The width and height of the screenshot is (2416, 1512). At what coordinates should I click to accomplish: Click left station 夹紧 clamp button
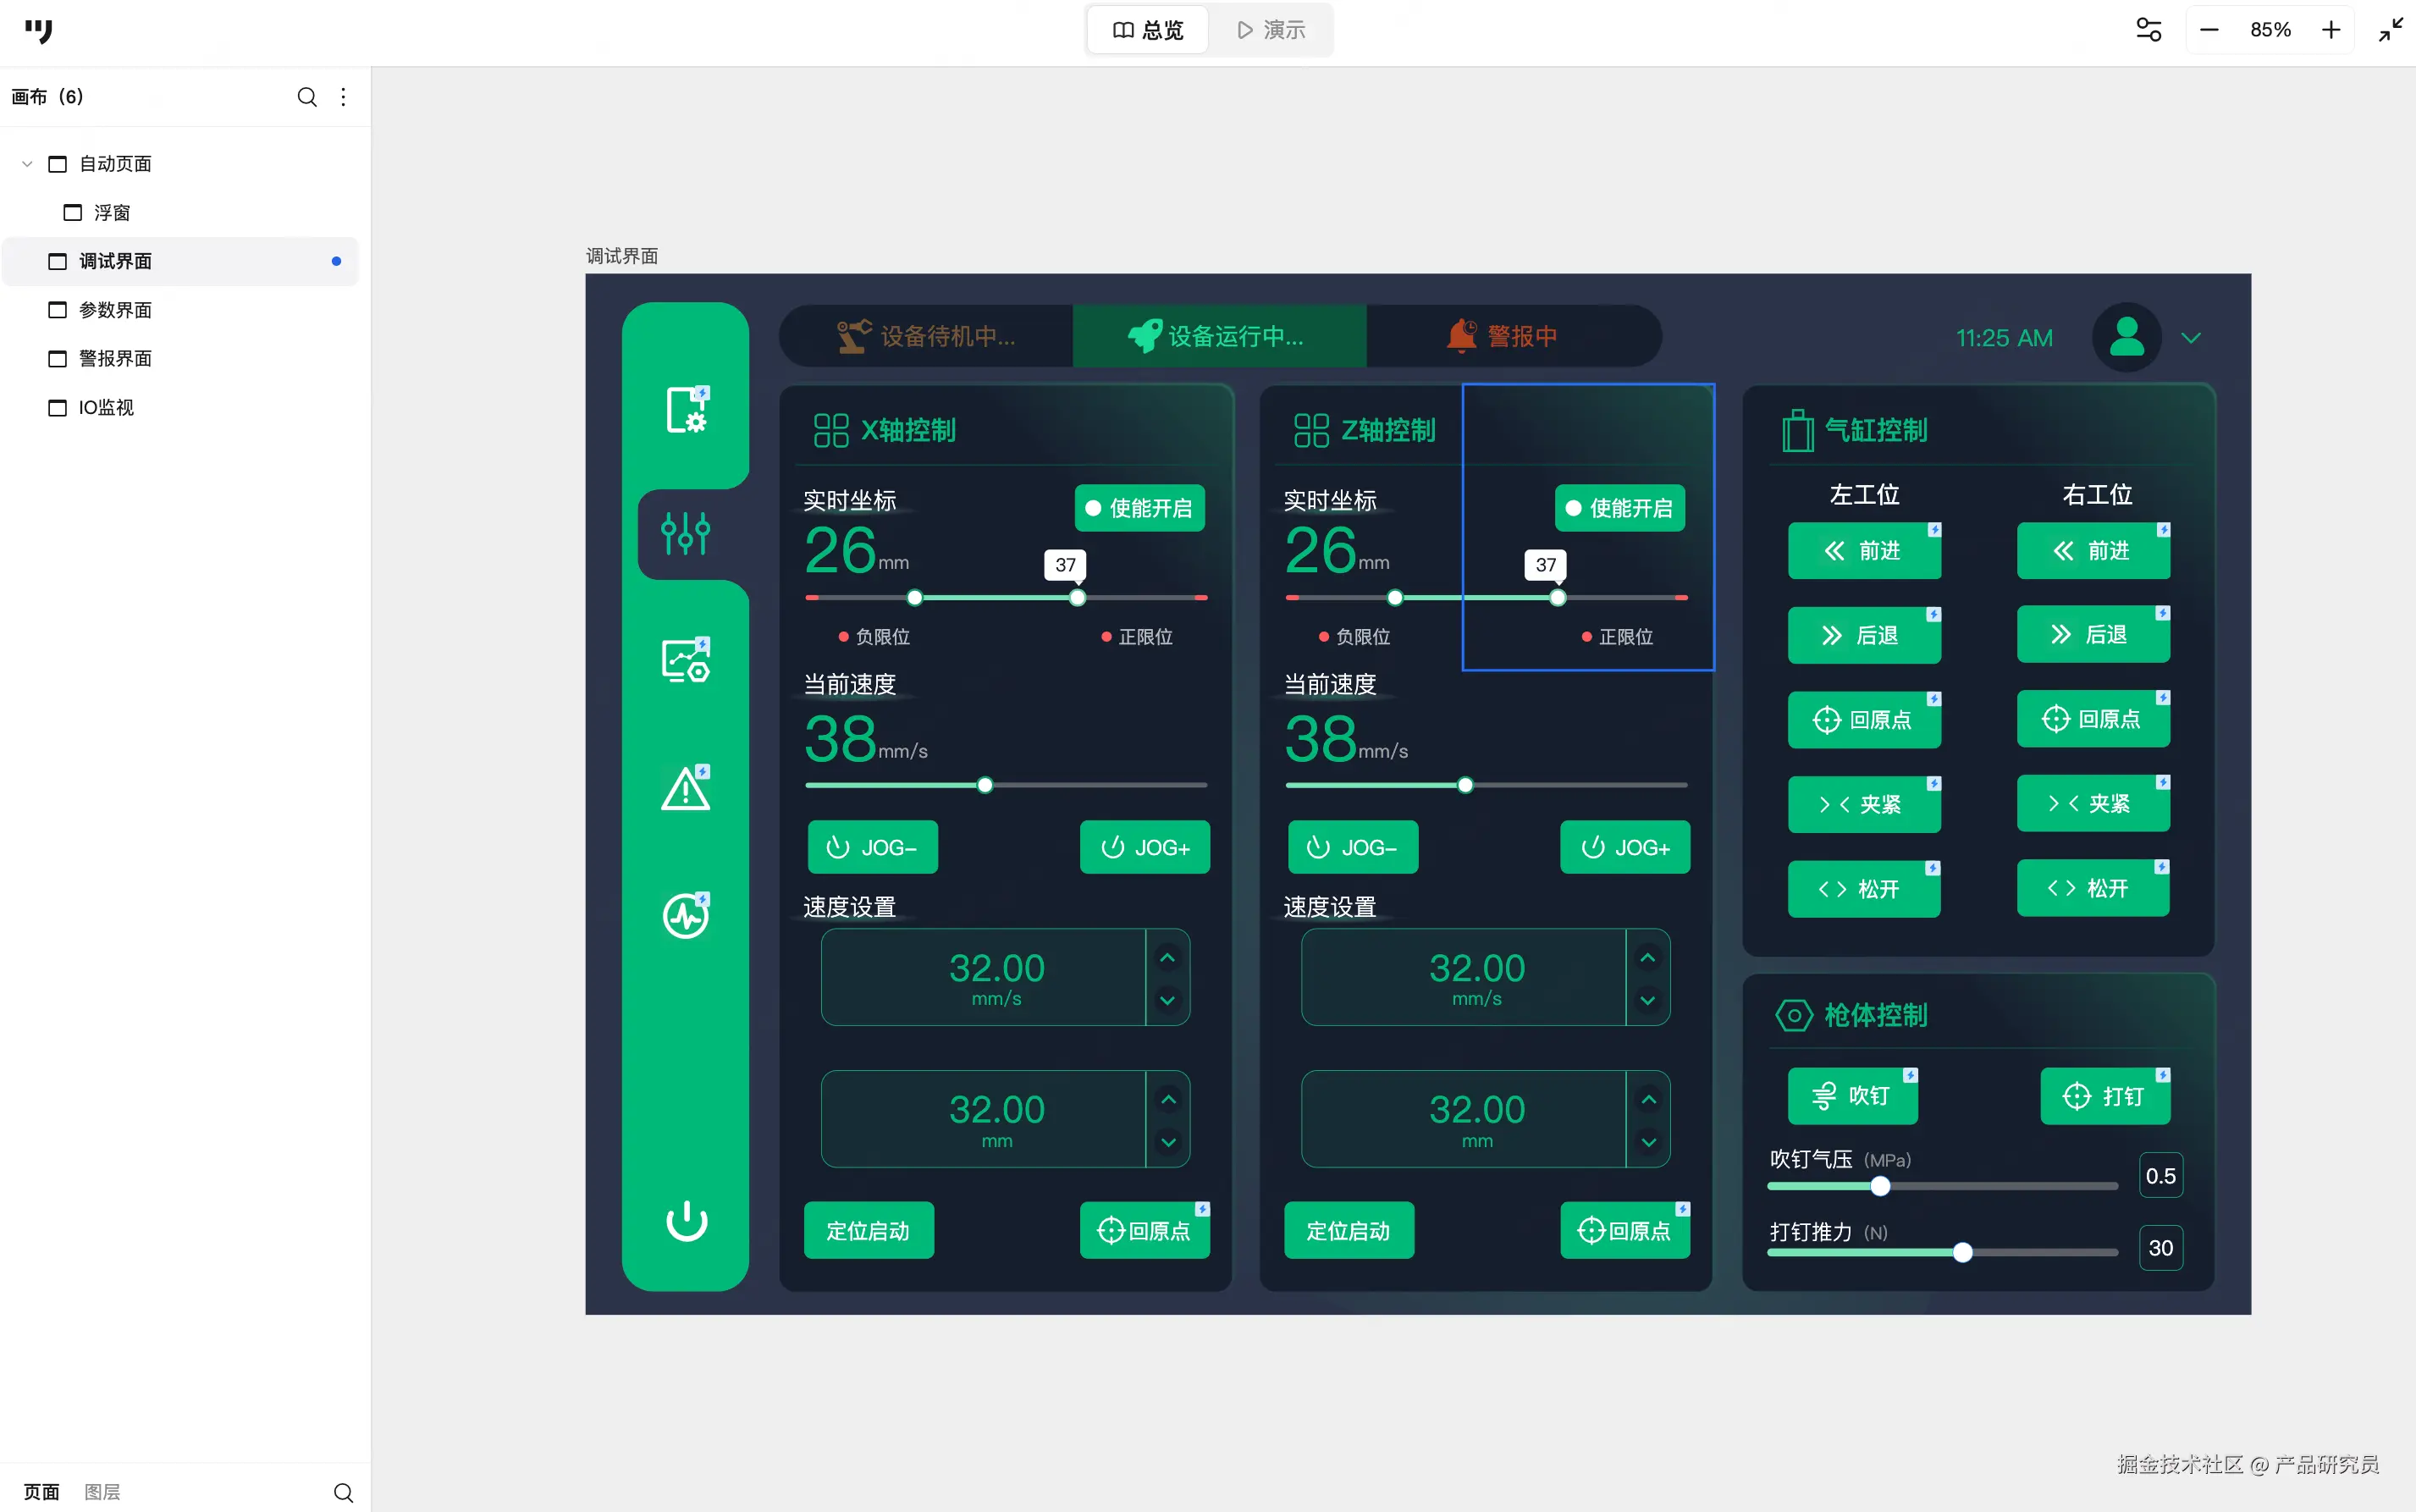(x=1863, y=804)
